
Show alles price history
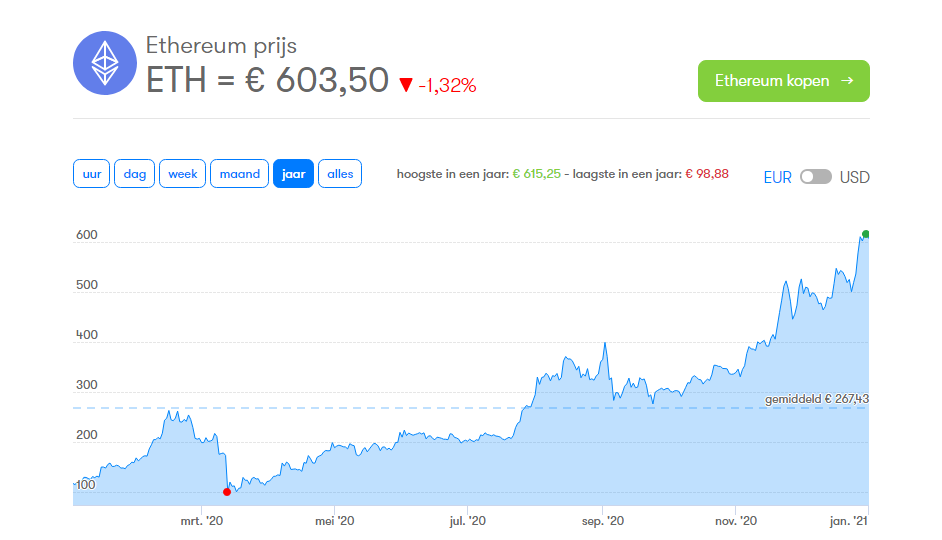click(340, 174)
